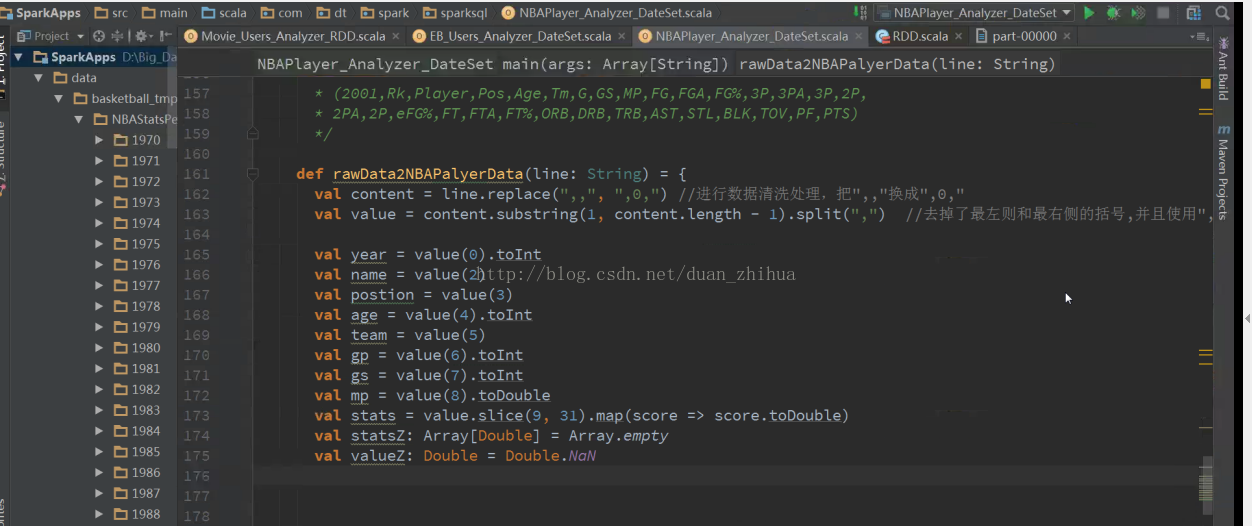The height and width of the screenshot is (526, 1252).
Task: Expand the 1988 folder
Action: (99, 514)
